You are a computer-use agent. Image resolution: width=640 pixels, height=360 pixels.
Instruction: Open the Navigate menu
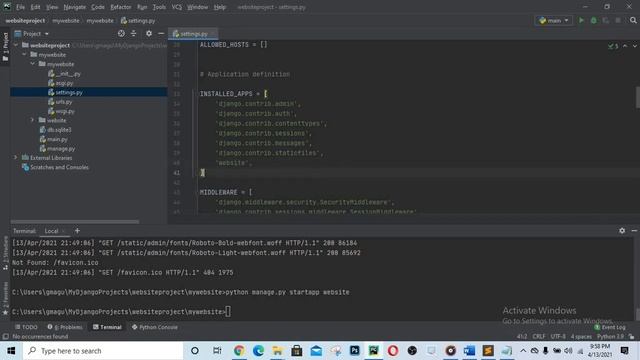tap(75, 7)
